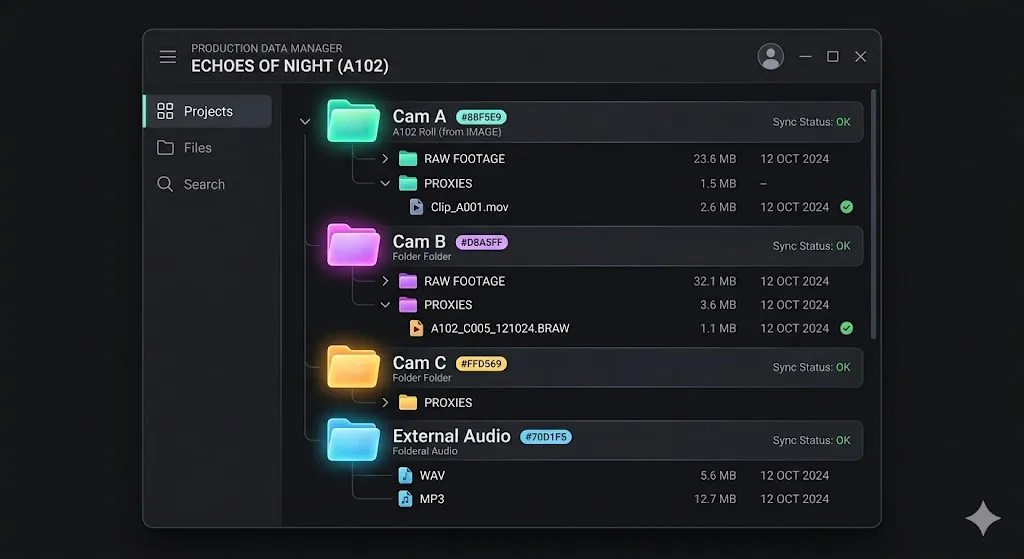Viewport: 1024px width, 559px height.
Task: Click the 23.6 MB size value
Action: 714,159
